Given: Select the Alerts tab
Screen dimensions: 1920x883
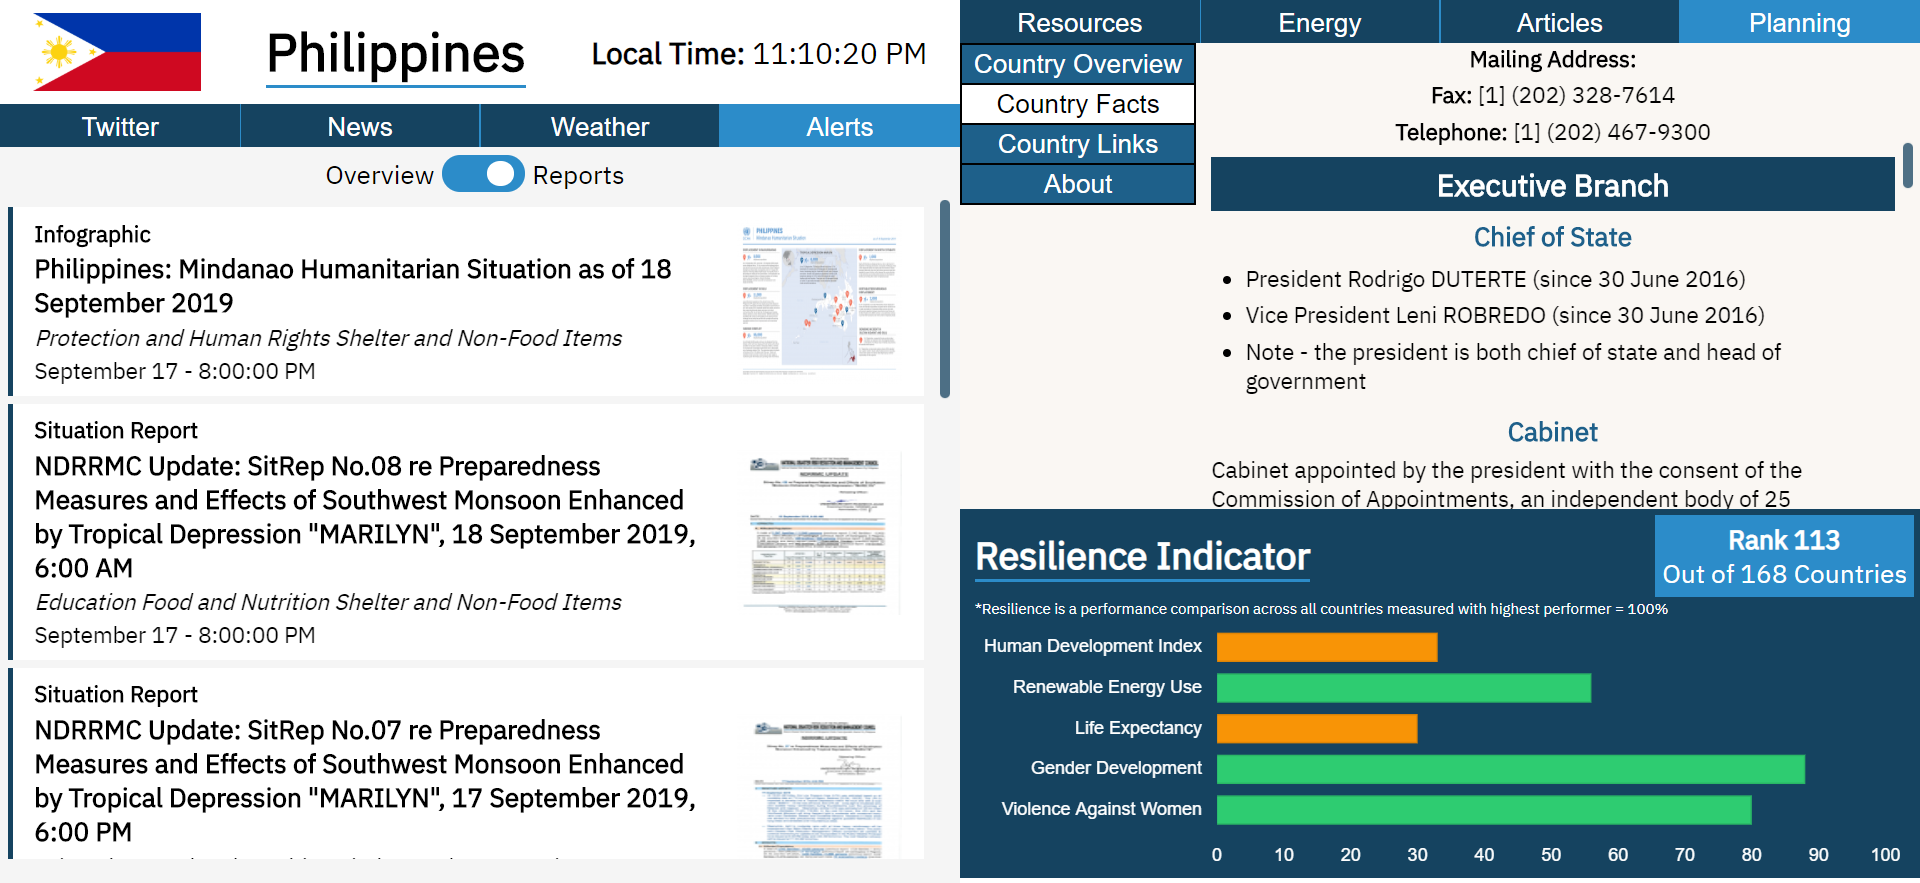Looking at the screenshot, I should coord(839,127).
